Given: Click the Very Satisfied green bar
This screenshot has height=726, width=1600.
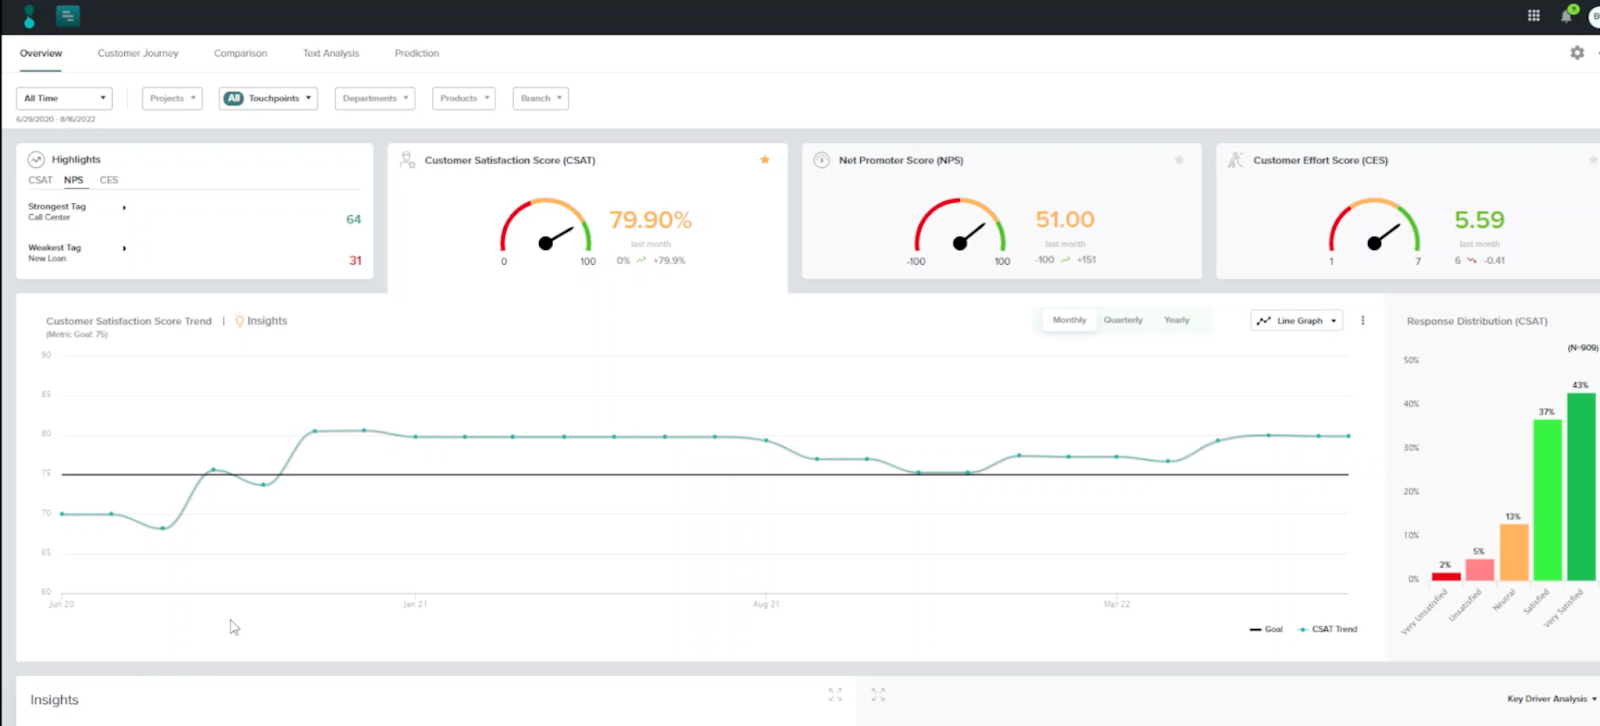Looking at the screenshot, I should (1581, 487).
